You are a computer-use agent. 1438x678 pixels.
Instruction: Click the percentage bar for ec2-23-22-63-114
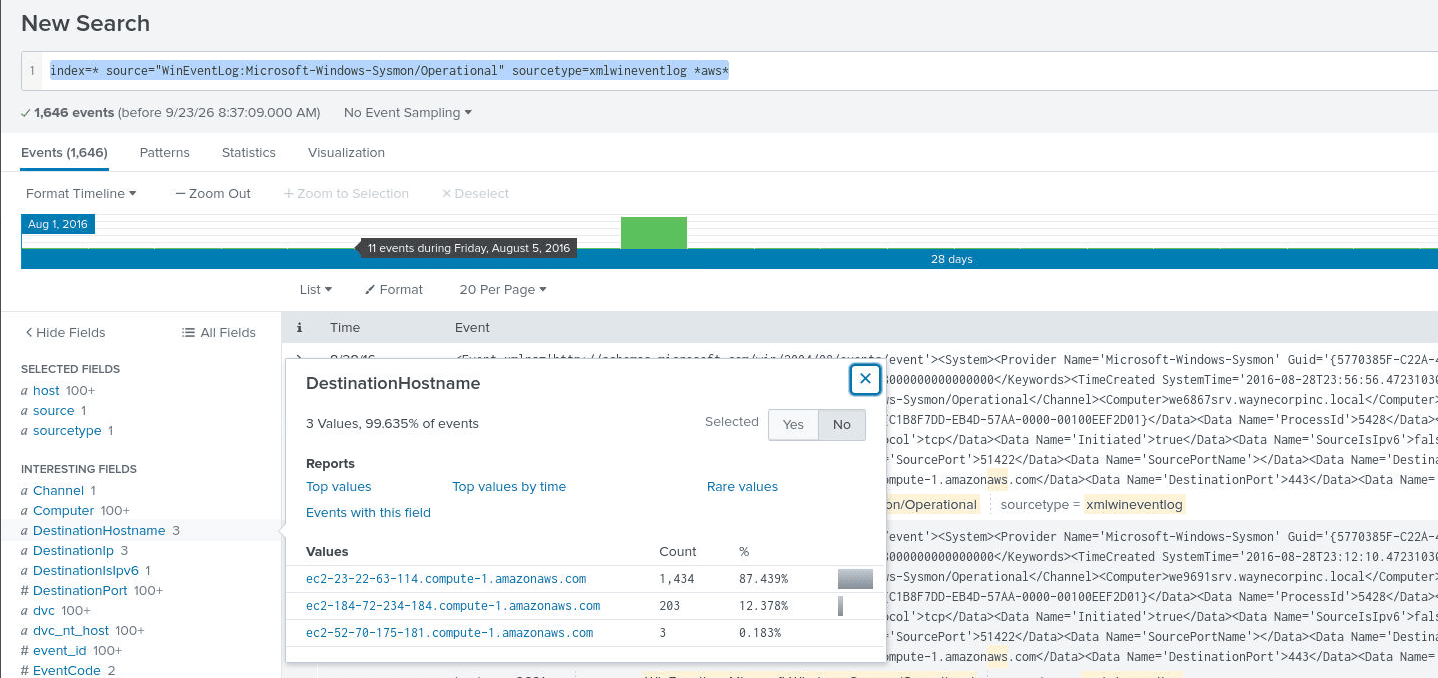click(855, 579)
